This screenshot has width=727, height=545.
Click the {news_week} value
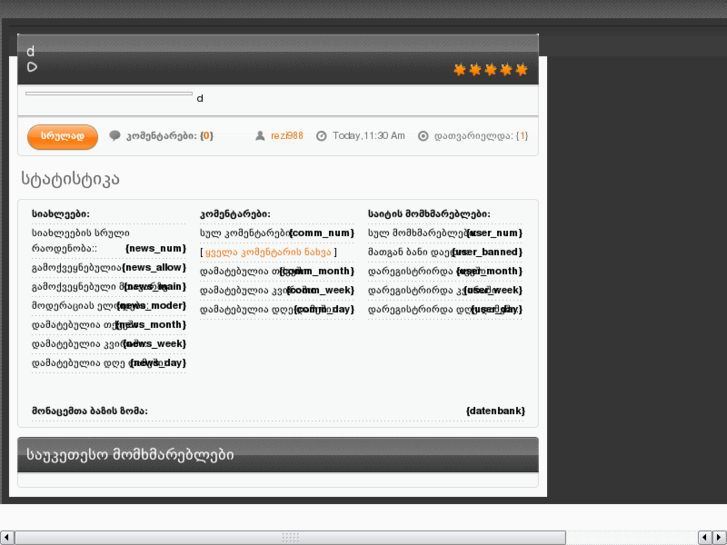pos(154,344)
